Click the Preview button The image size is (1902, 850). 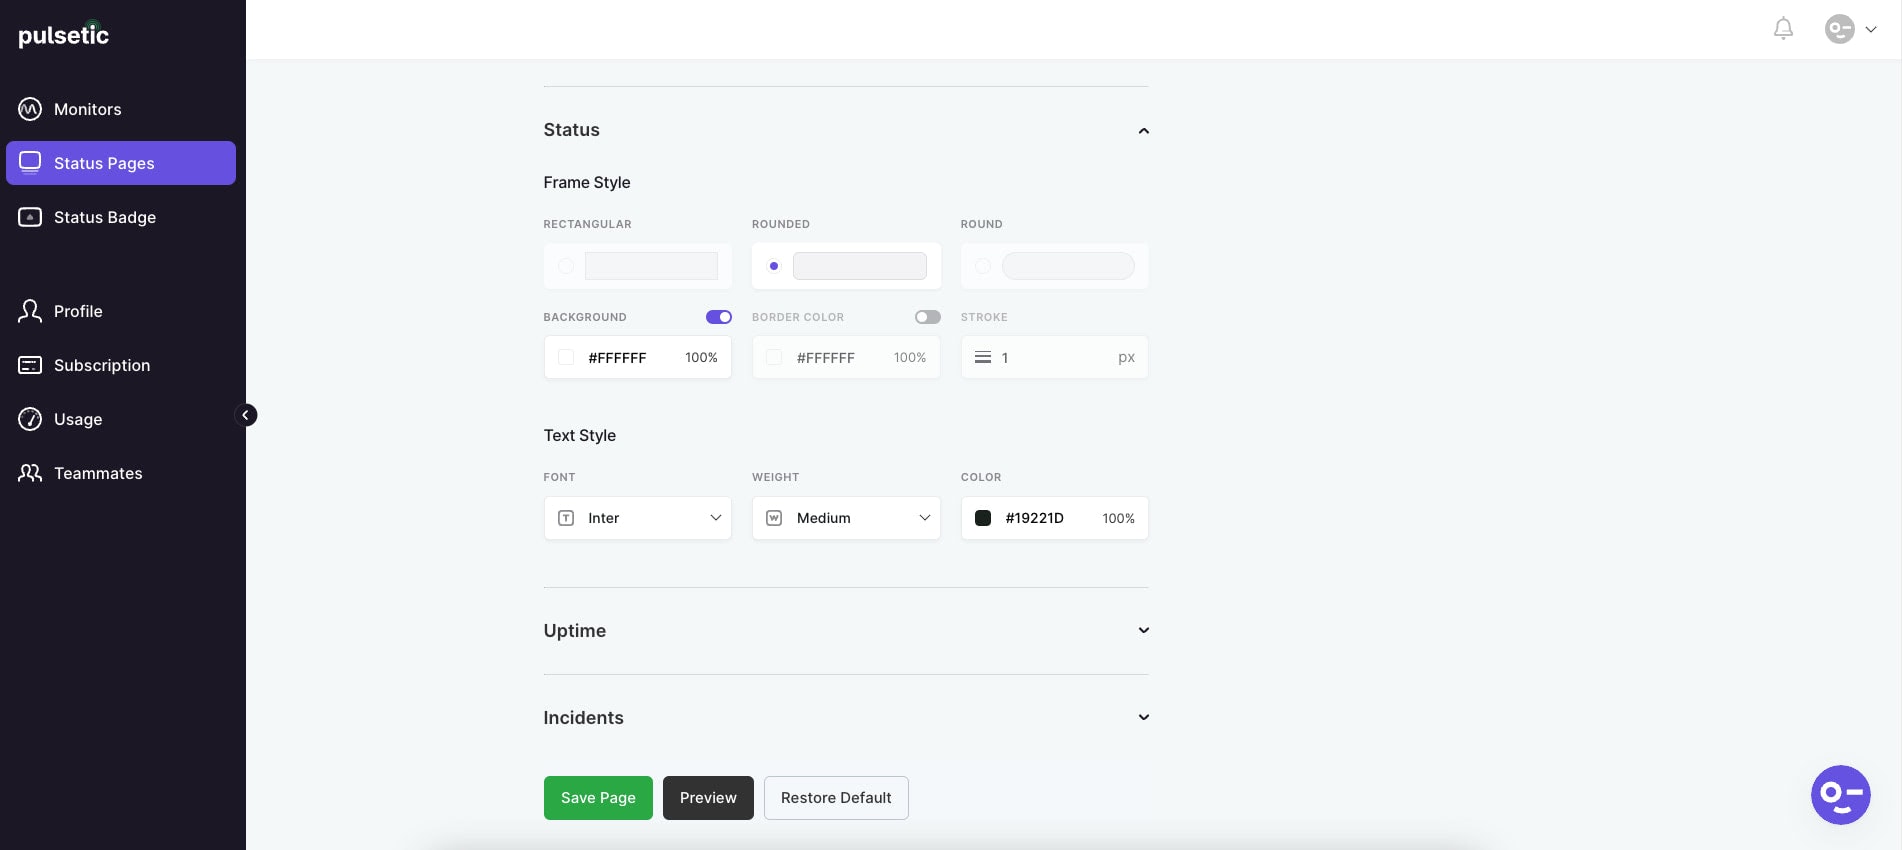(708, 798)
